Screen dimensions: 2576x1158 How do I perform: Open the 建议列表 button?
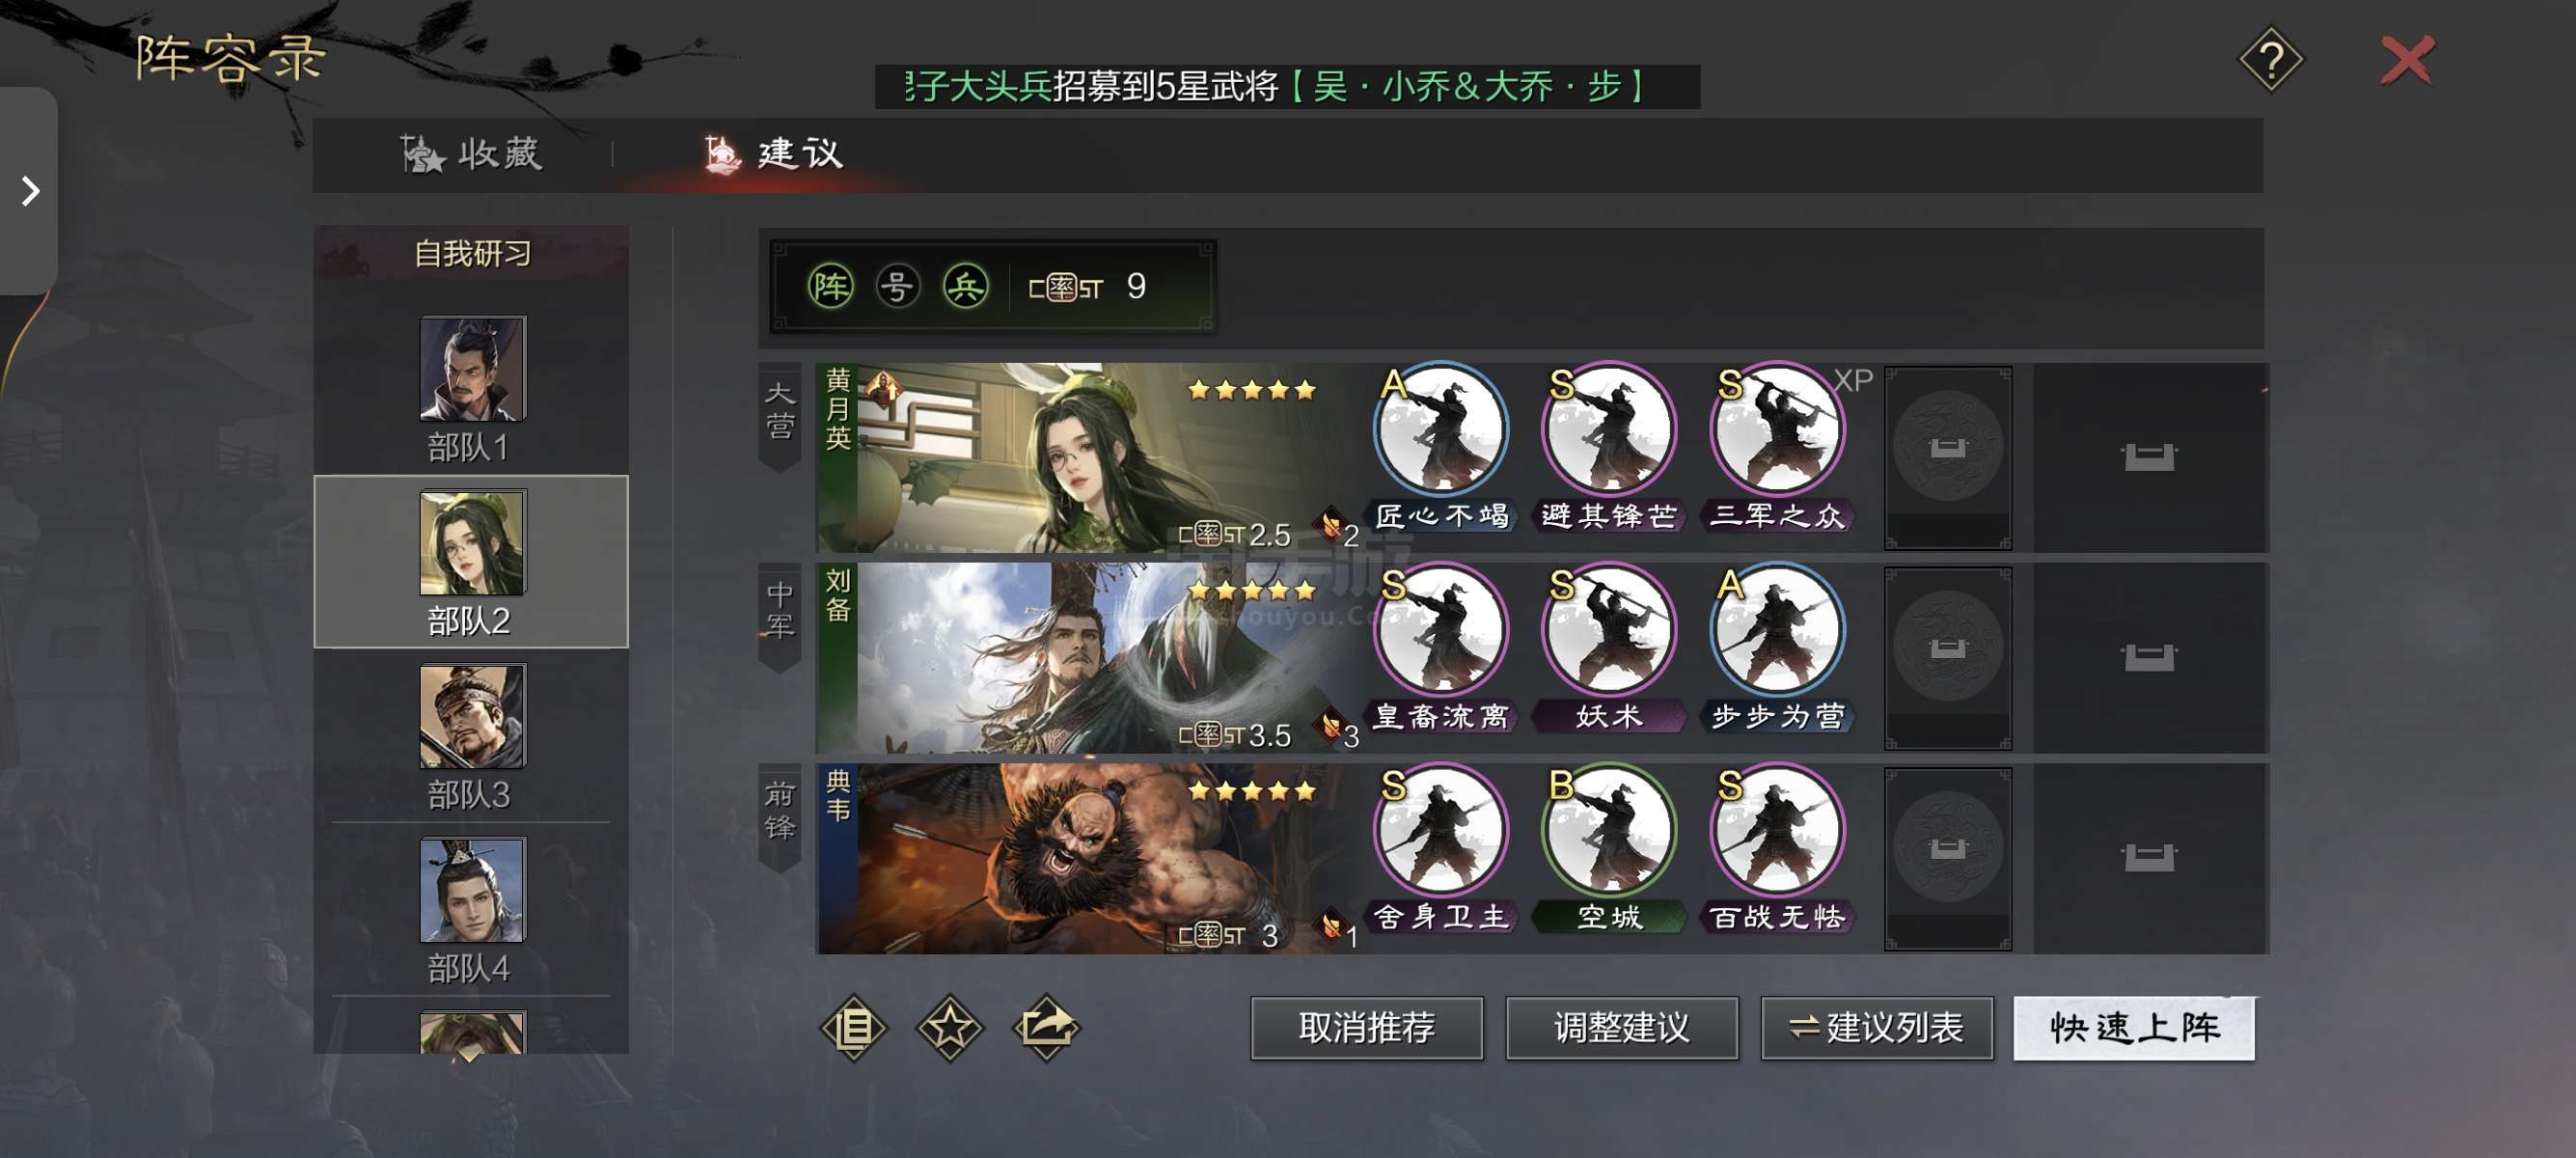pyautogui.click(x=1876, y=1028)
